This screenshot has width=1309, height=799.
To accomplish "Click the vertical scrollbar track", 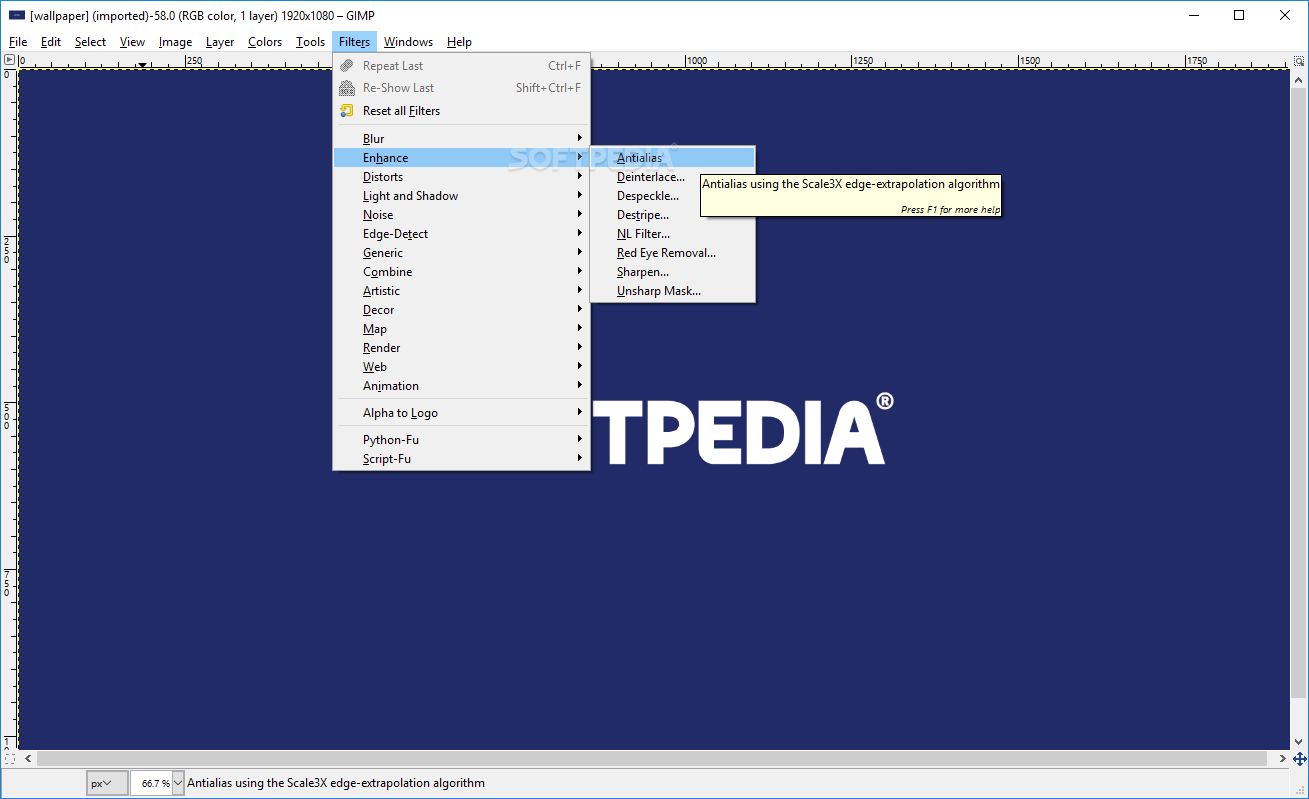I will [1299, 392].
